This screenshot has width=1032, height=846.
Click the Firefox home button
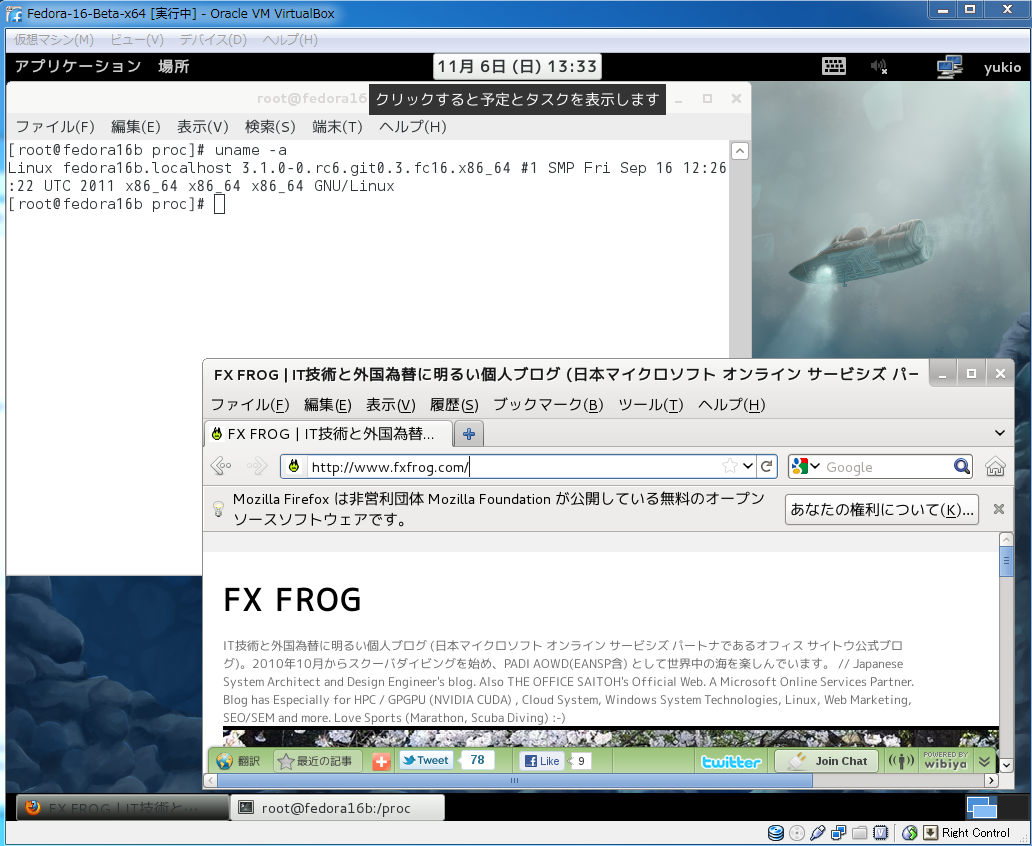coord(995,467)
